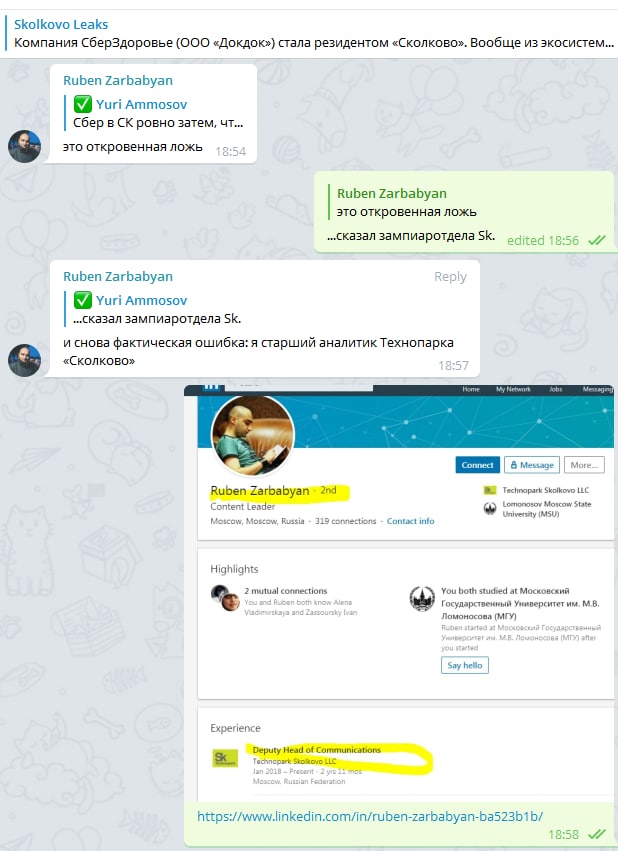Click the Say hello button

click(464, 665)
